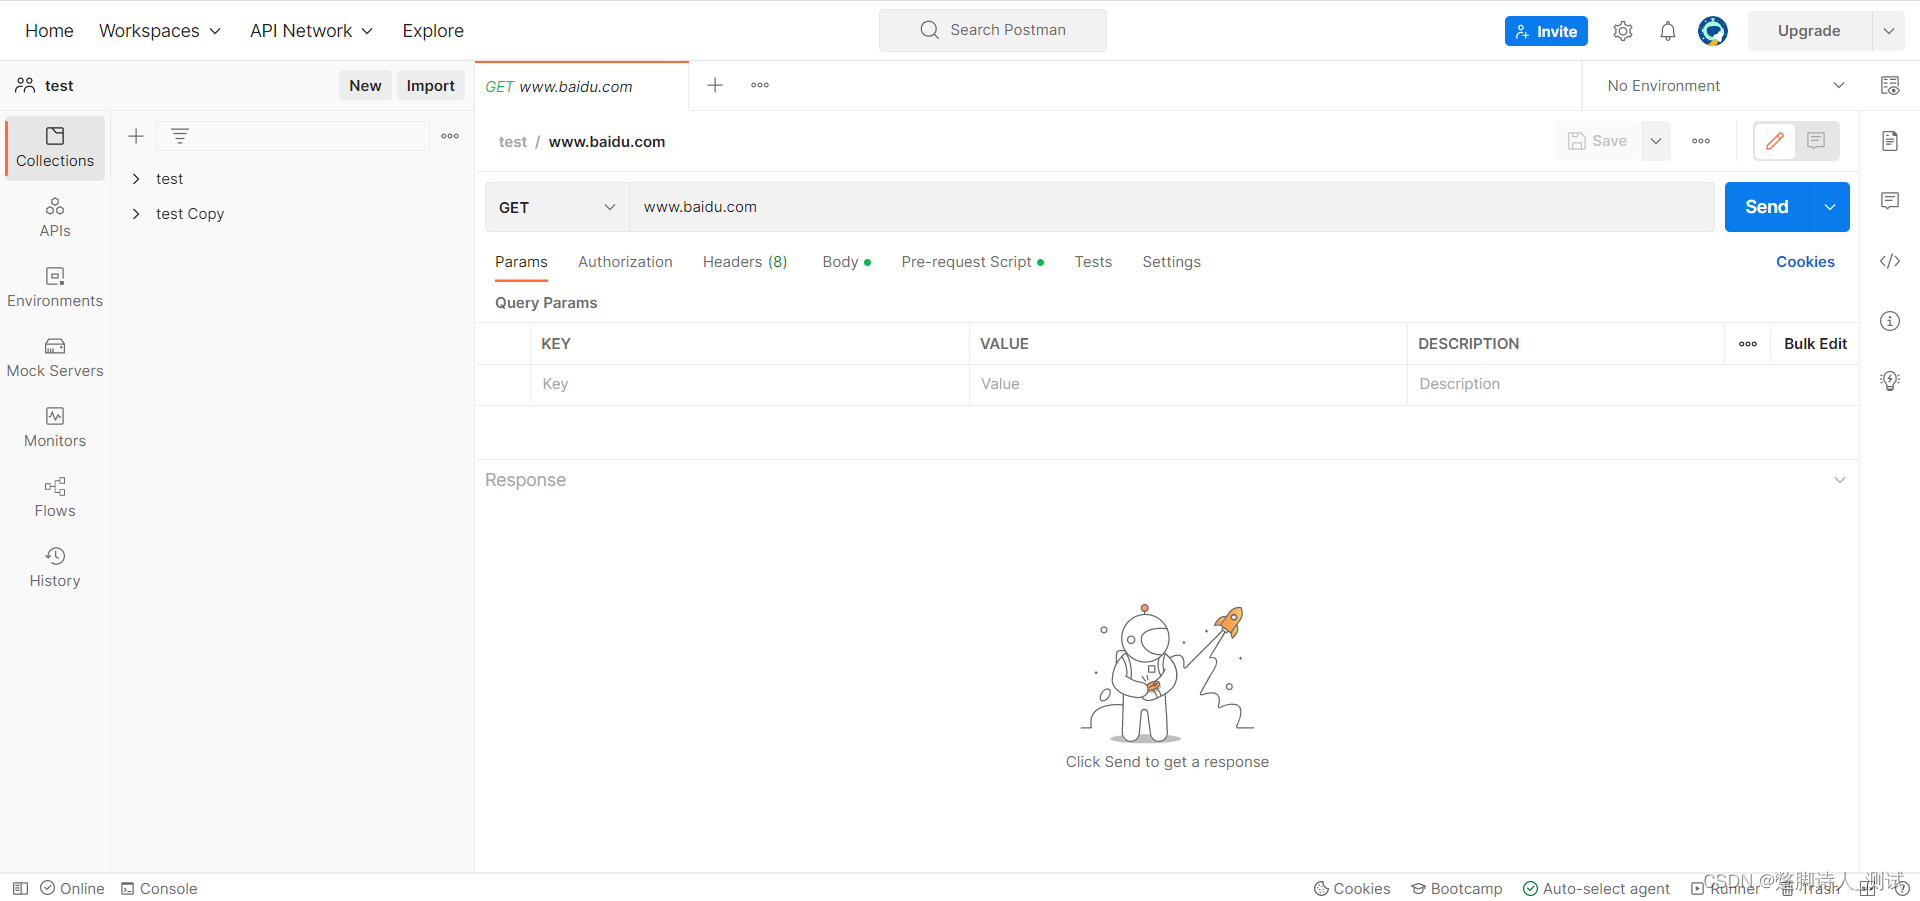Open the Flows sidebar panel
Image resolution: width=1920 pixels, height=901 pixels.
55,498
